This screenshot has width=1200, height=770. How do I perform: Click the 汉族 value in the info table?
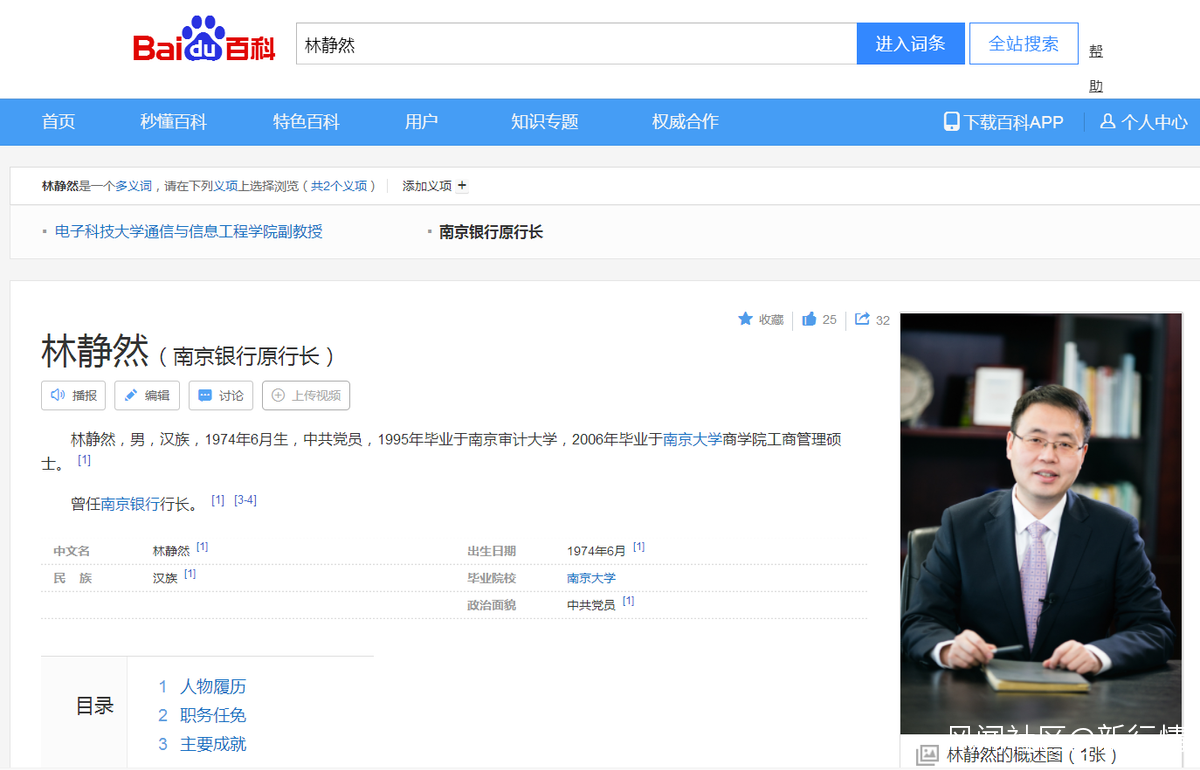(x=165, y=578)
